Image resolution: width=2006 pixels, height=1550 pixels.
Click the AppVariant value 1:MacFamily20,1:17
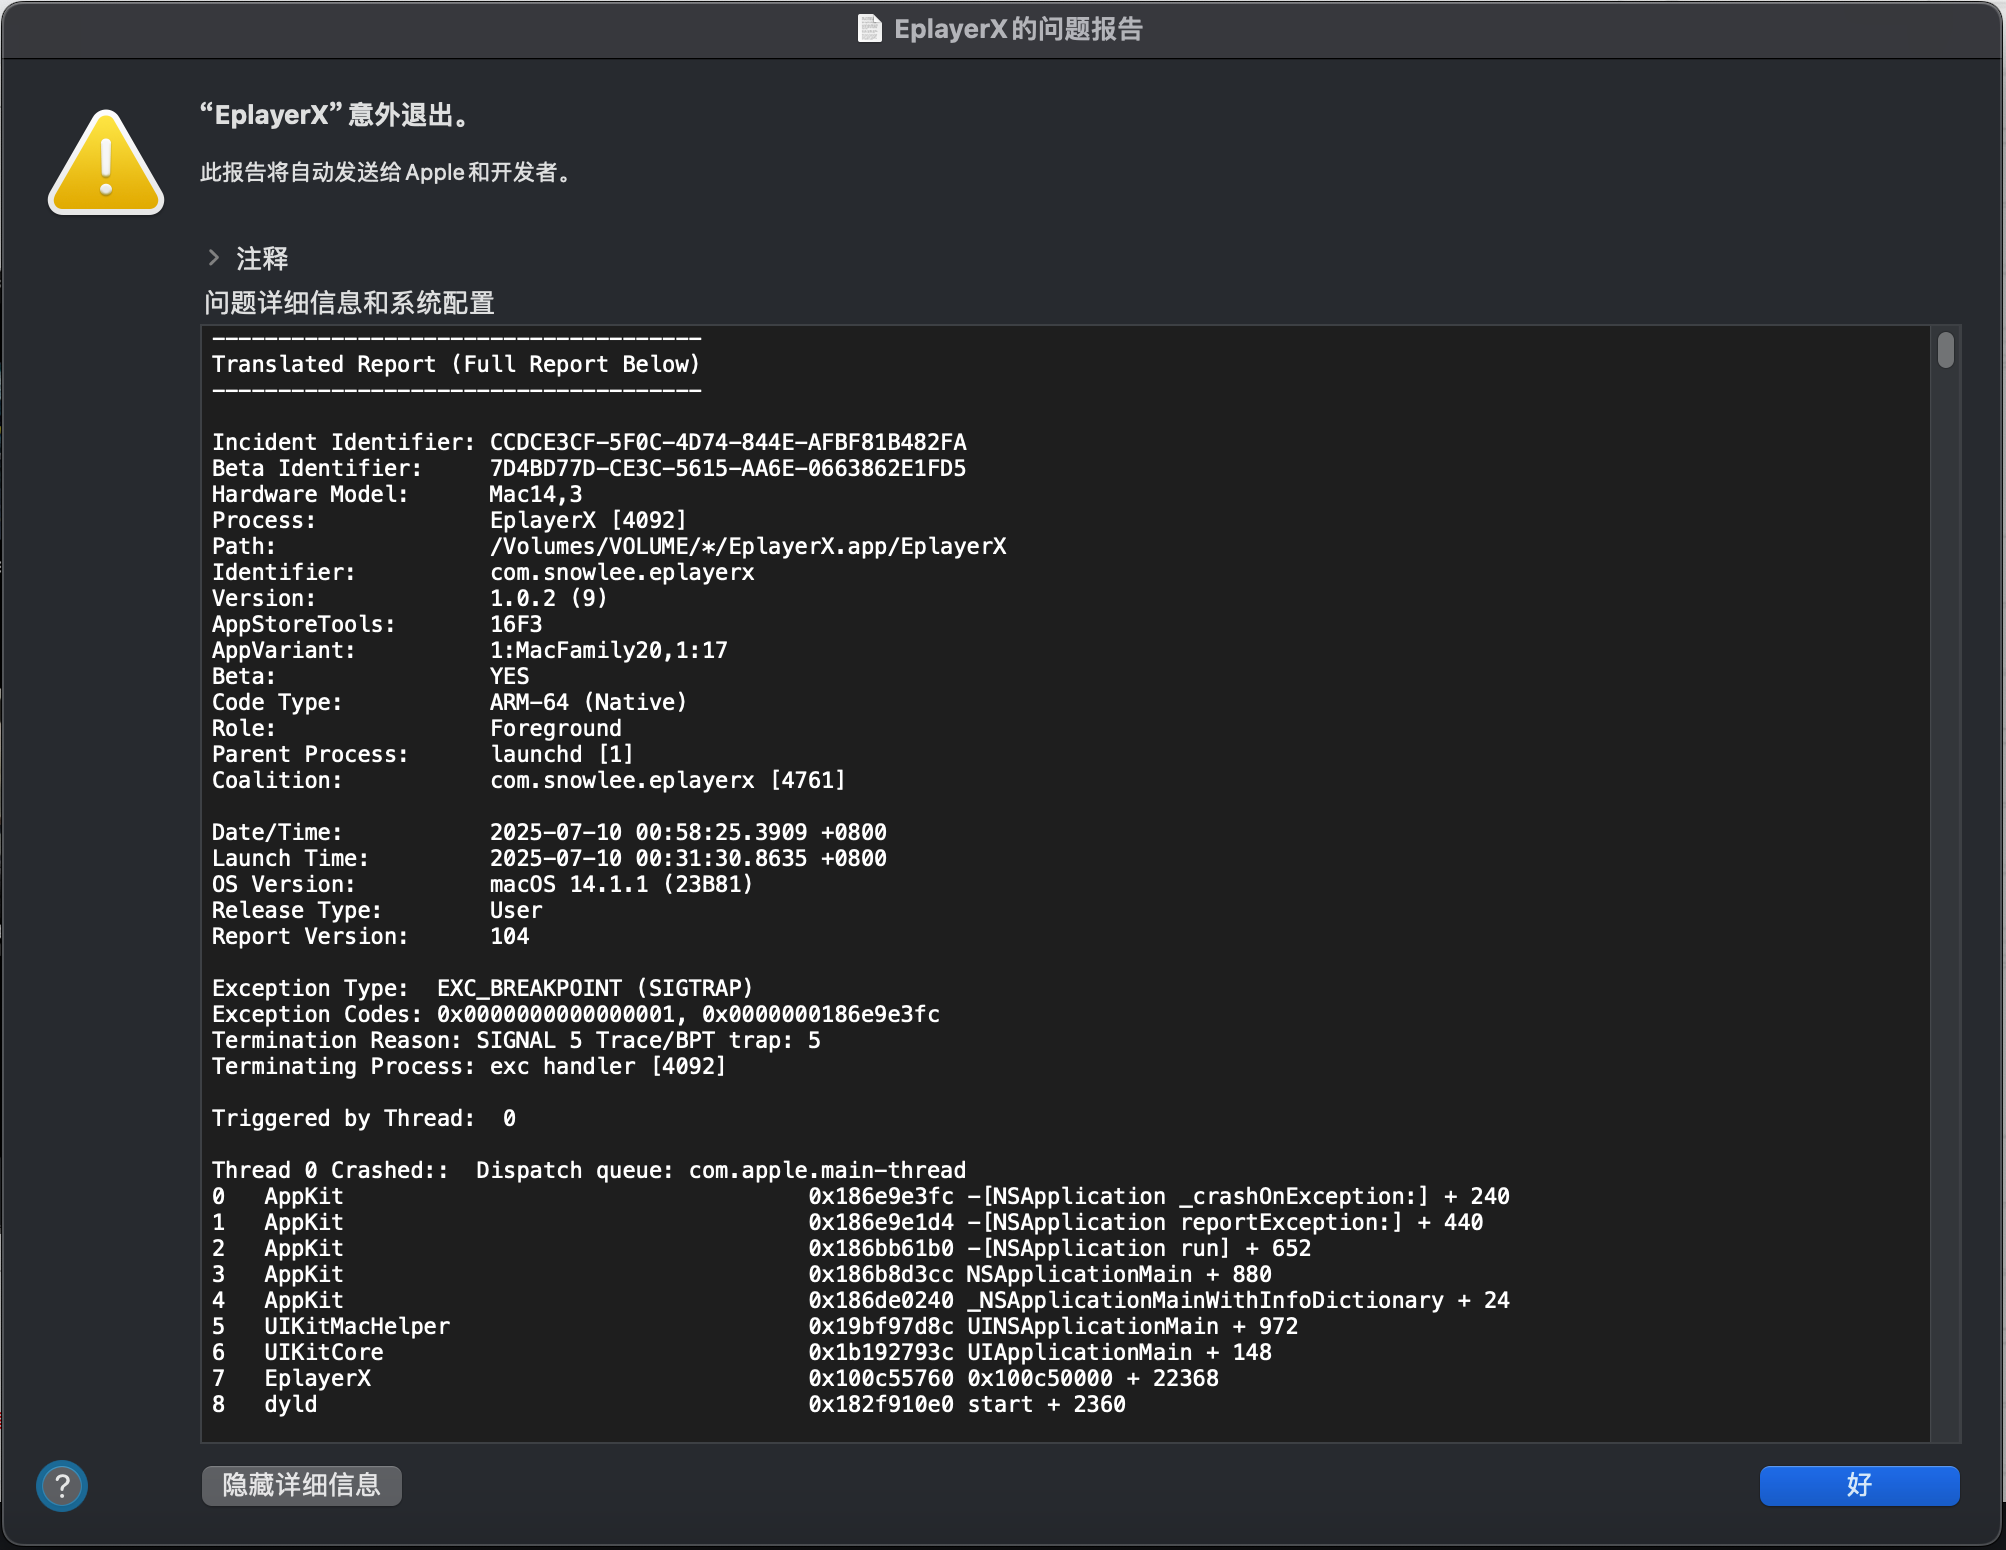click(x=609, y=650)
